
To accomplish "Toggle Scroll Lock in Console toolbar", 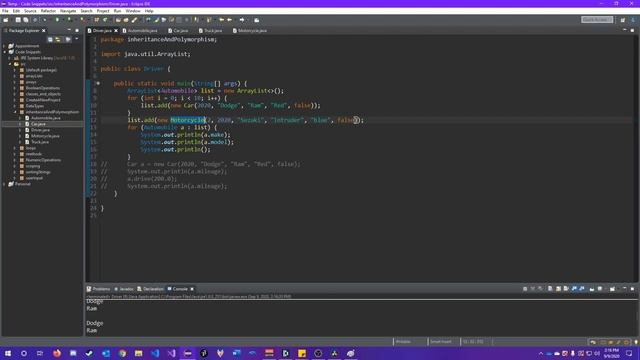I will [558, 289].
